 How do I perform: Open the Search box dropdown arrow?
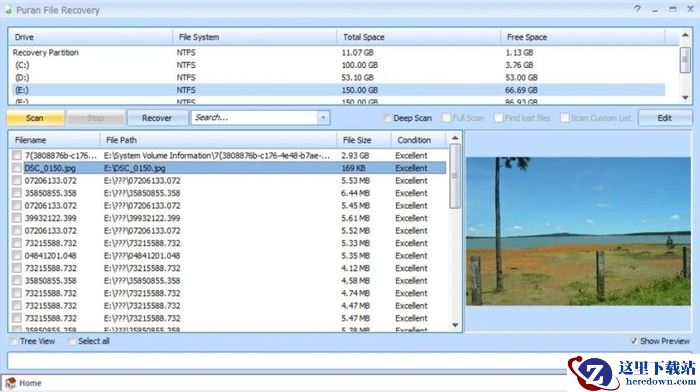323,118
